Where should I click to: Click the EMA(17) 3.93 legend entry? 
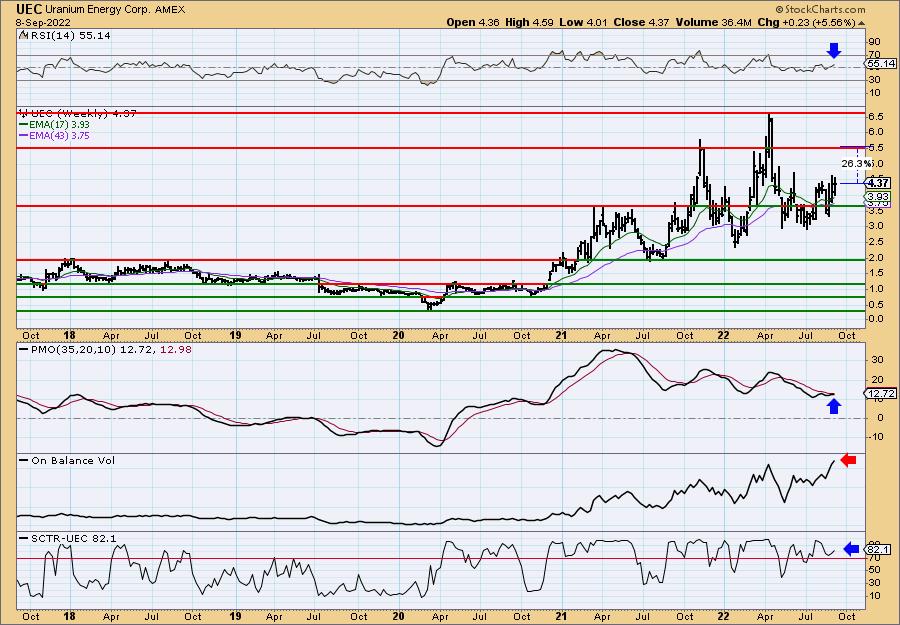coord(61,125)
